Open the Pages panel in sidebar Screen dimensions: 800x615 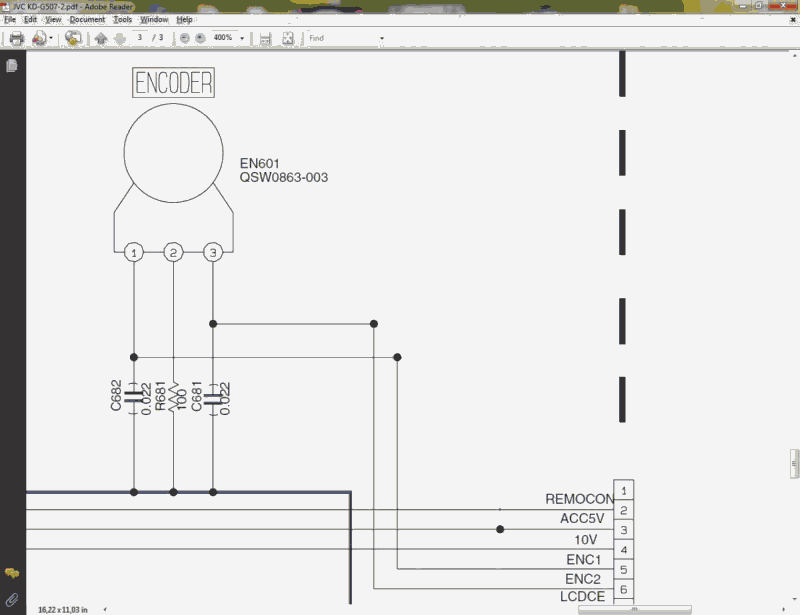[x=12, y=66]
